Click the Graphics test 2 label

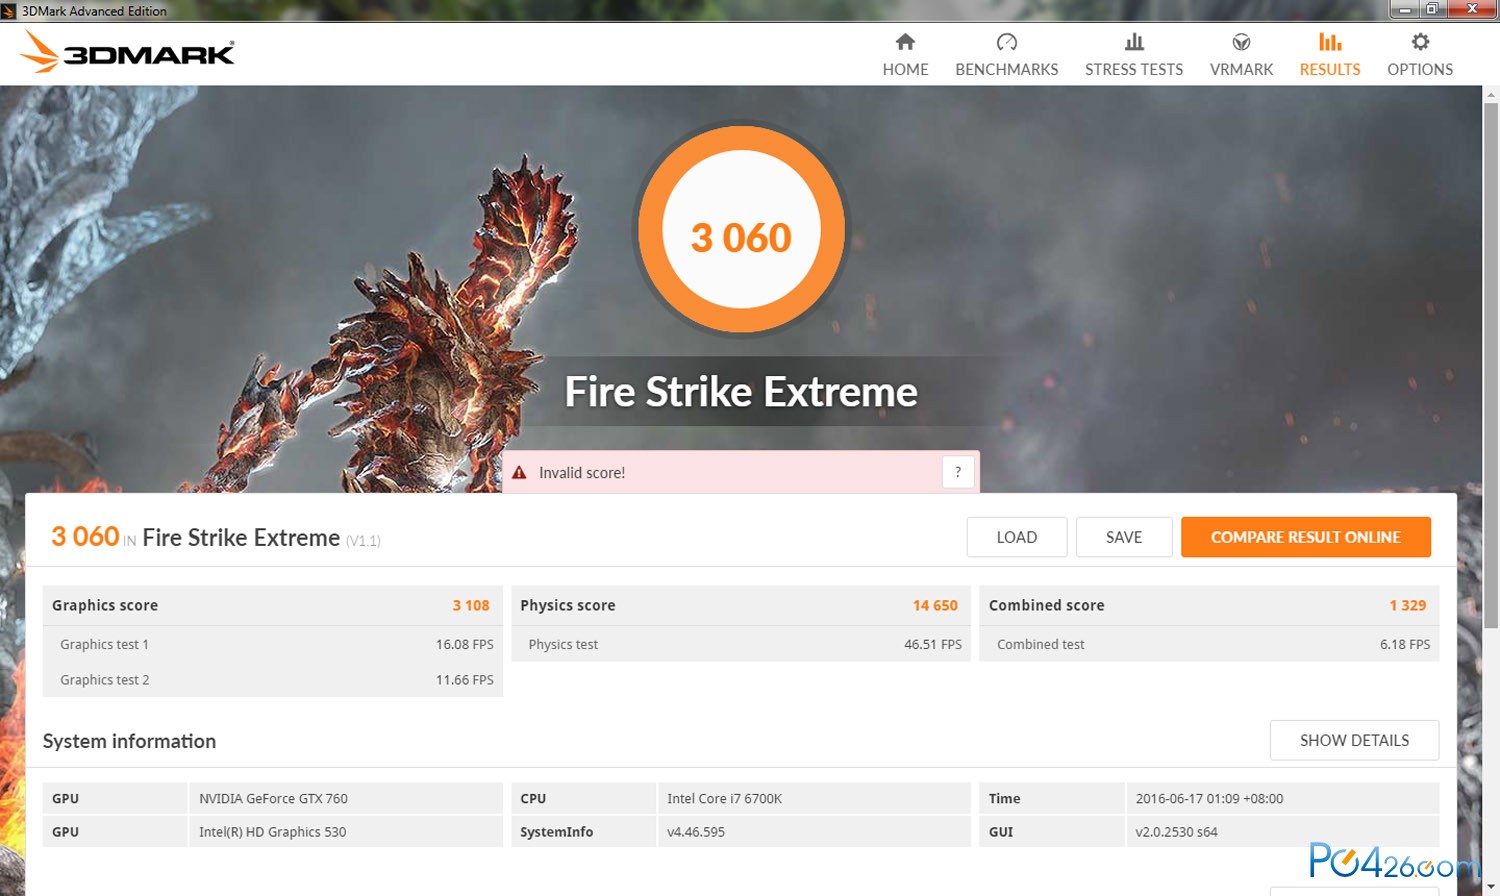coord(105,680)
